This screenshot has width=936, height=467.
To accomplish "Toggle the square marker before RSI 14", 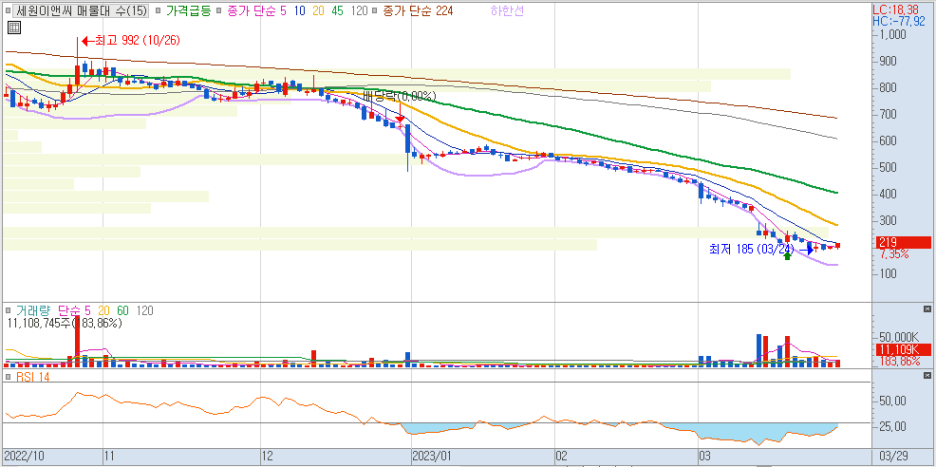I will point(8,377).
